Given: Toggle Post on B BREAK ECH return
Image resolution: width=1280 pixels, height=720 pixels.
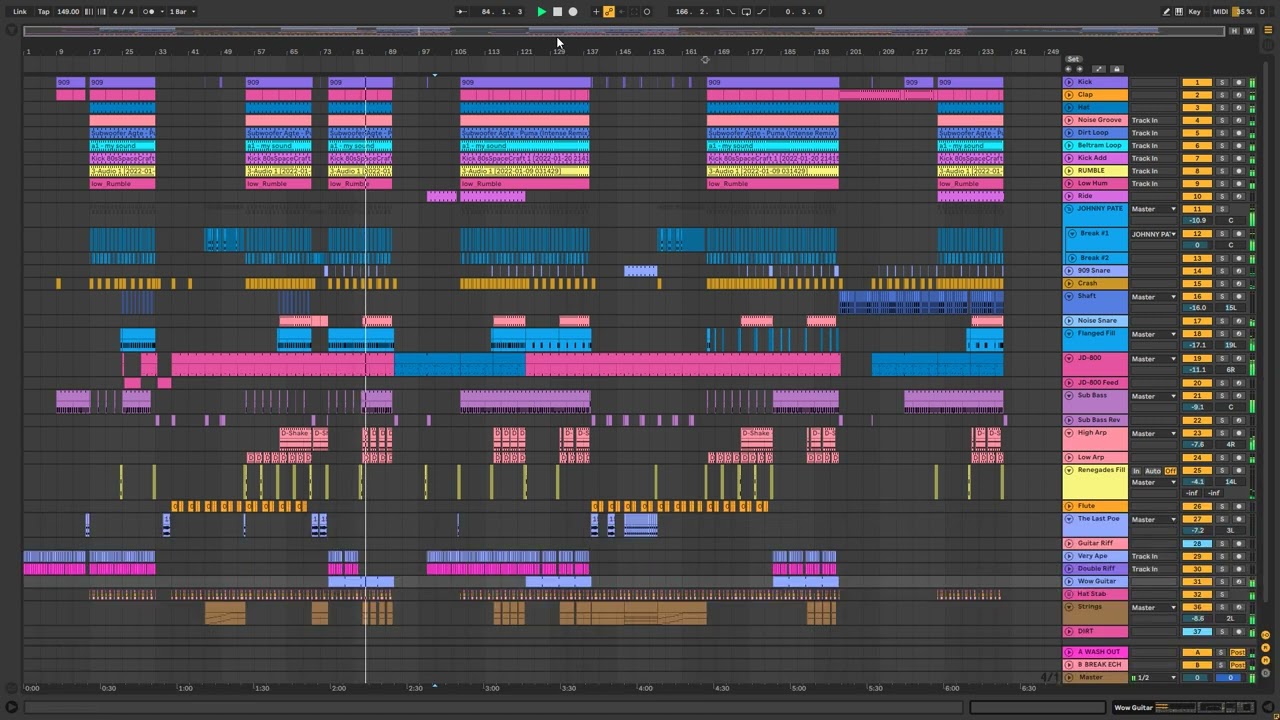Looking at the screenshot, I should tap(1238, 665).
